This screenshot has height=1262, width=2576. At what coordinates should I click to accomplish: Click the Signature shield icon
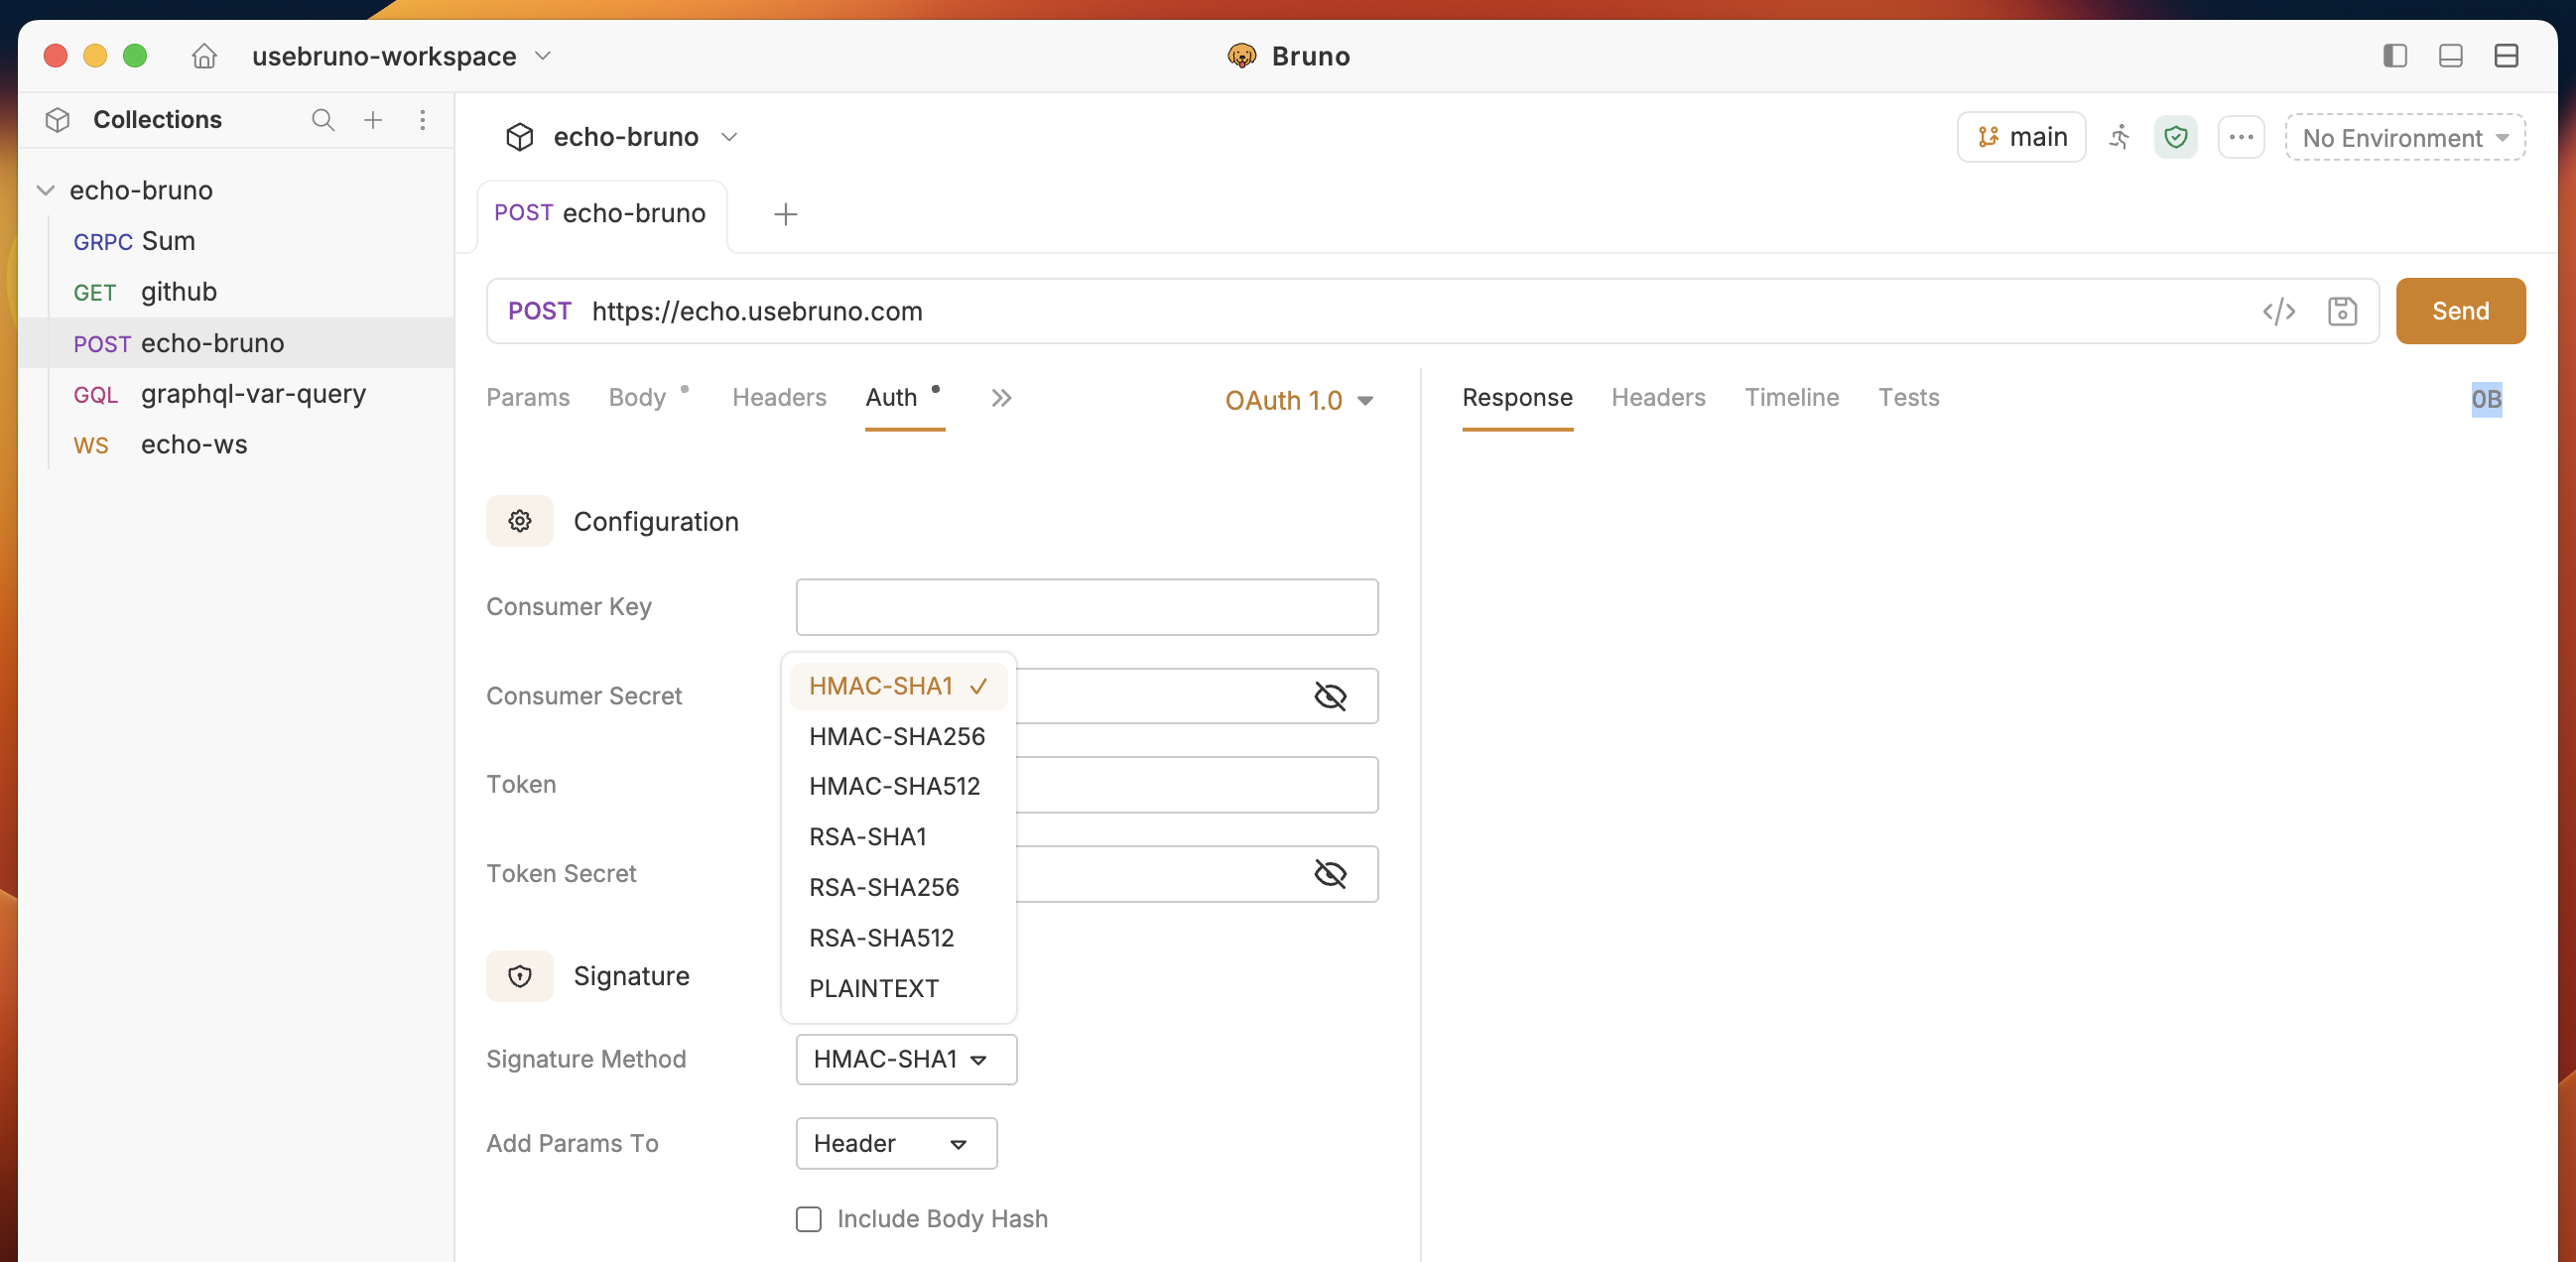pyautogui.click(x=520, y=976)
